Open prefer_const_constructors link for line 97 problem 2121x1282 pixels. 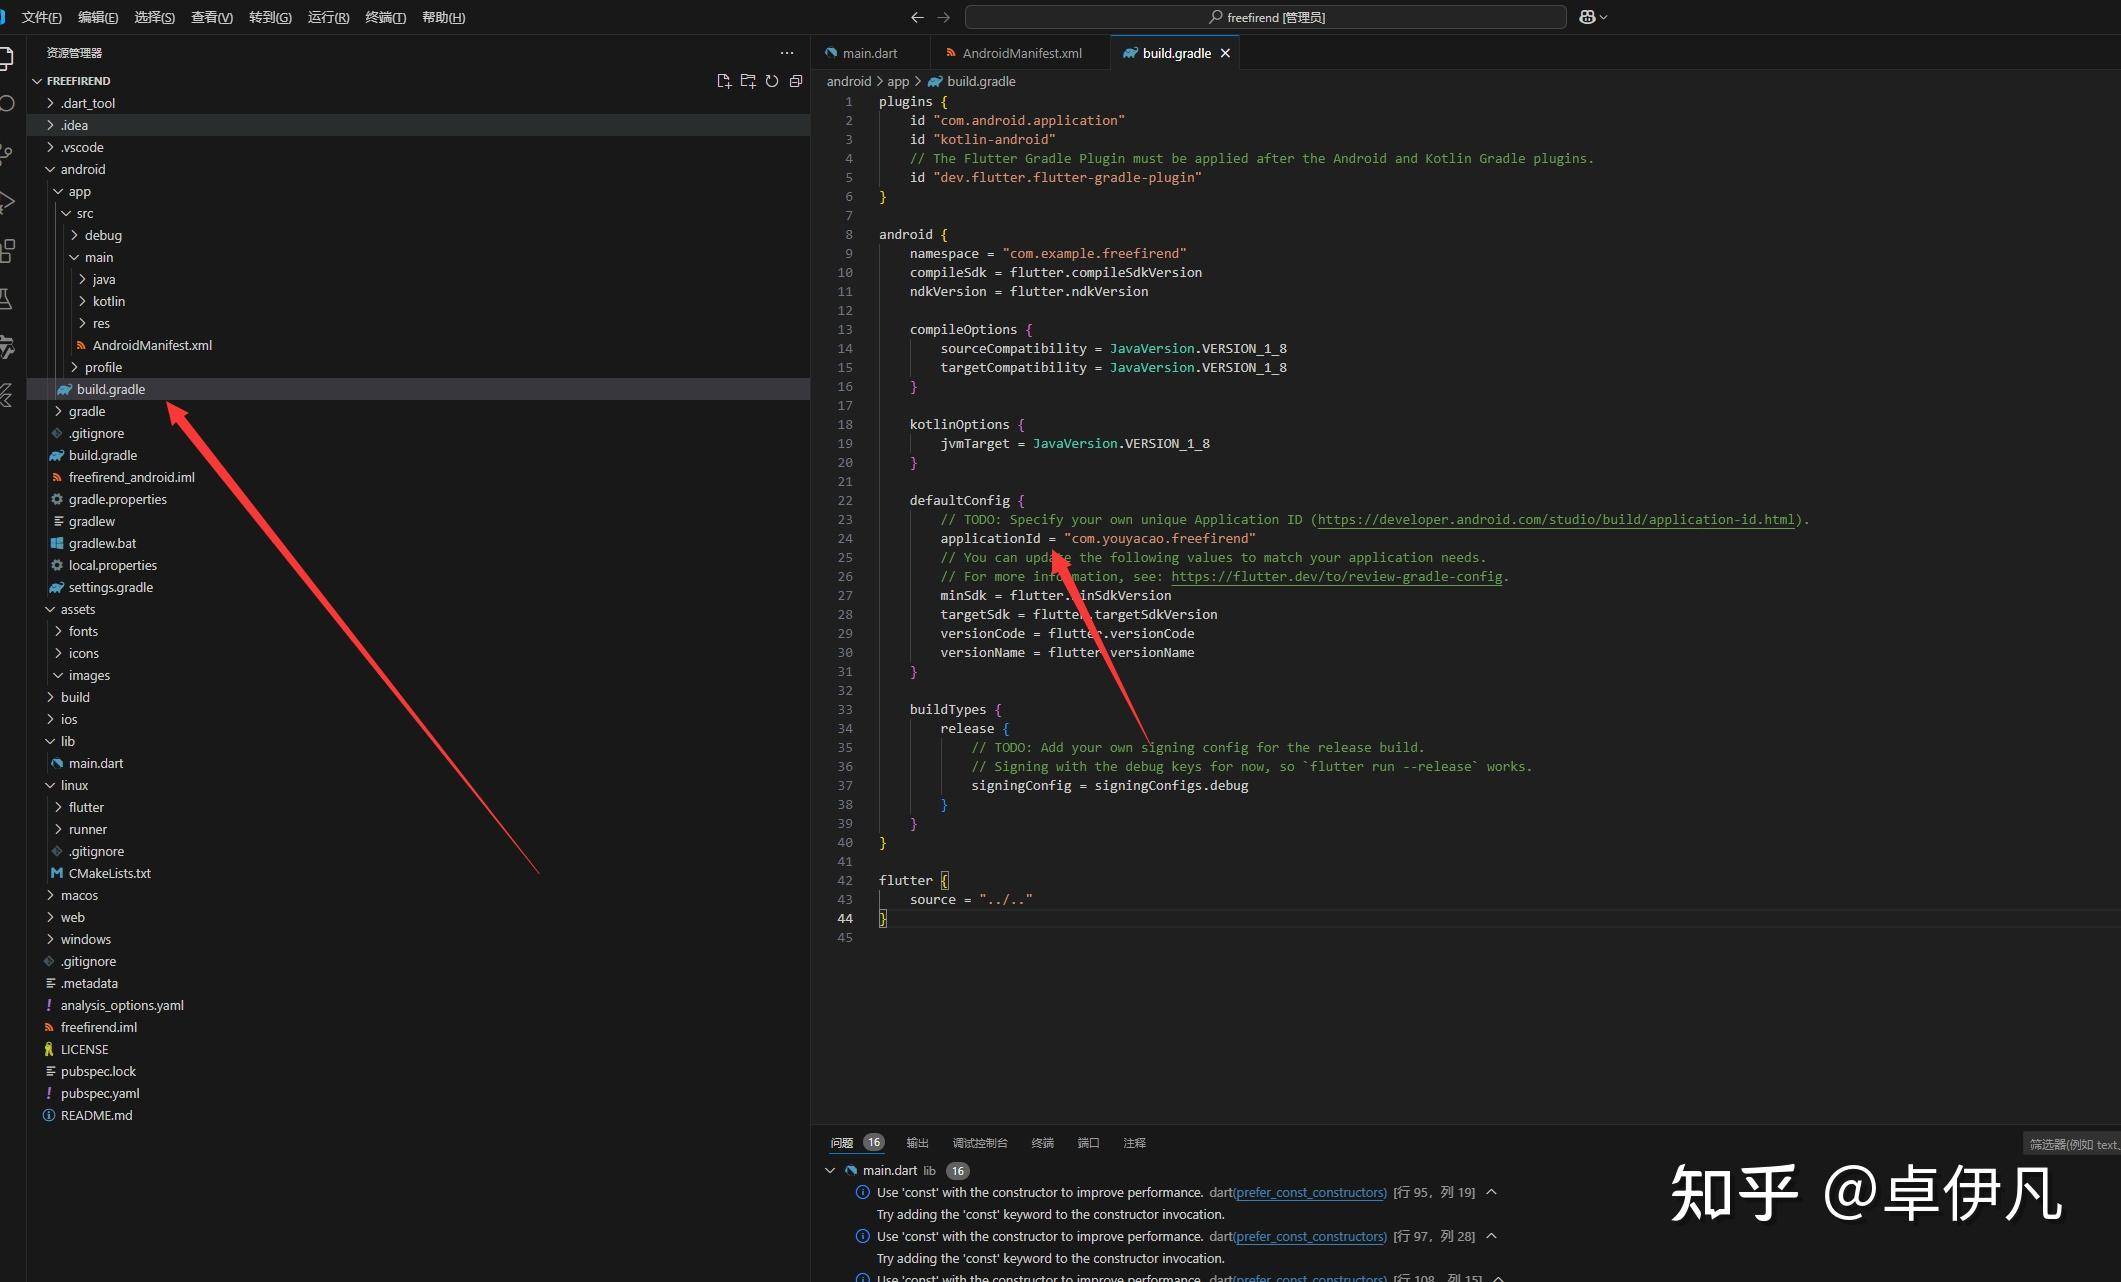[1310, 1236]
